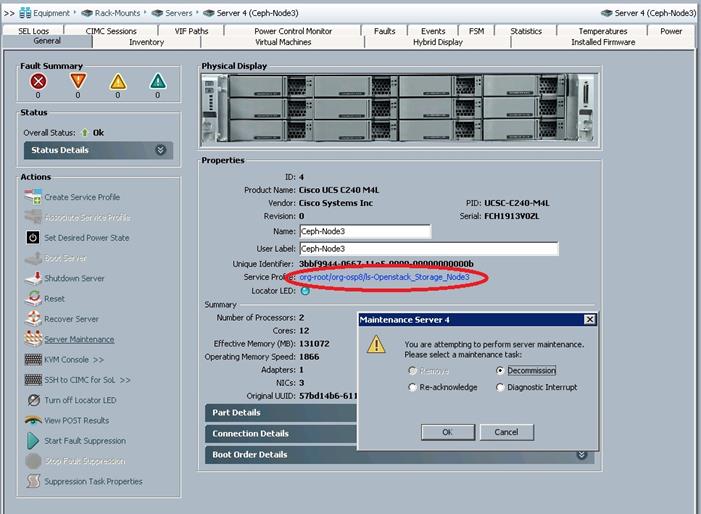Click the SSH to CIMC for SoL icon
The height and width of the screenshot is (514, 701).
tap(33, 379)
